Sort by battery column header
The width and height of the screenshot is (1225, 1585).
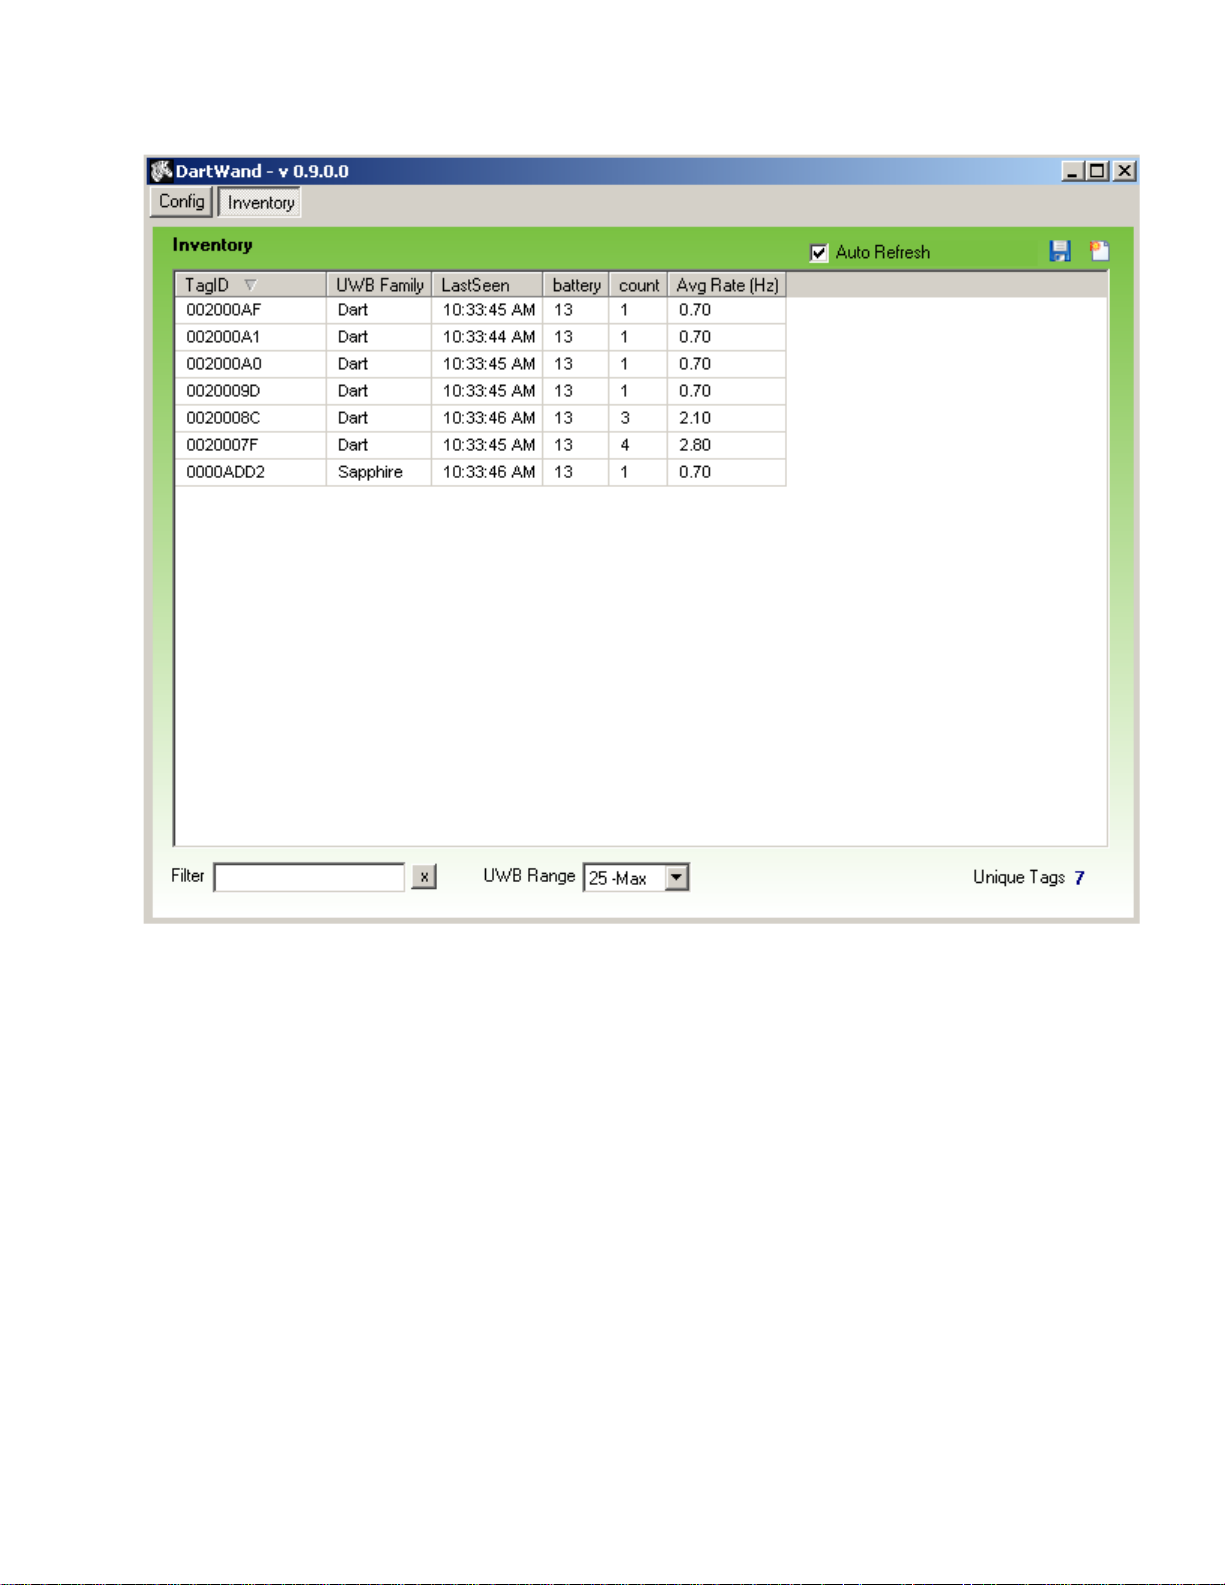[576, 285]
